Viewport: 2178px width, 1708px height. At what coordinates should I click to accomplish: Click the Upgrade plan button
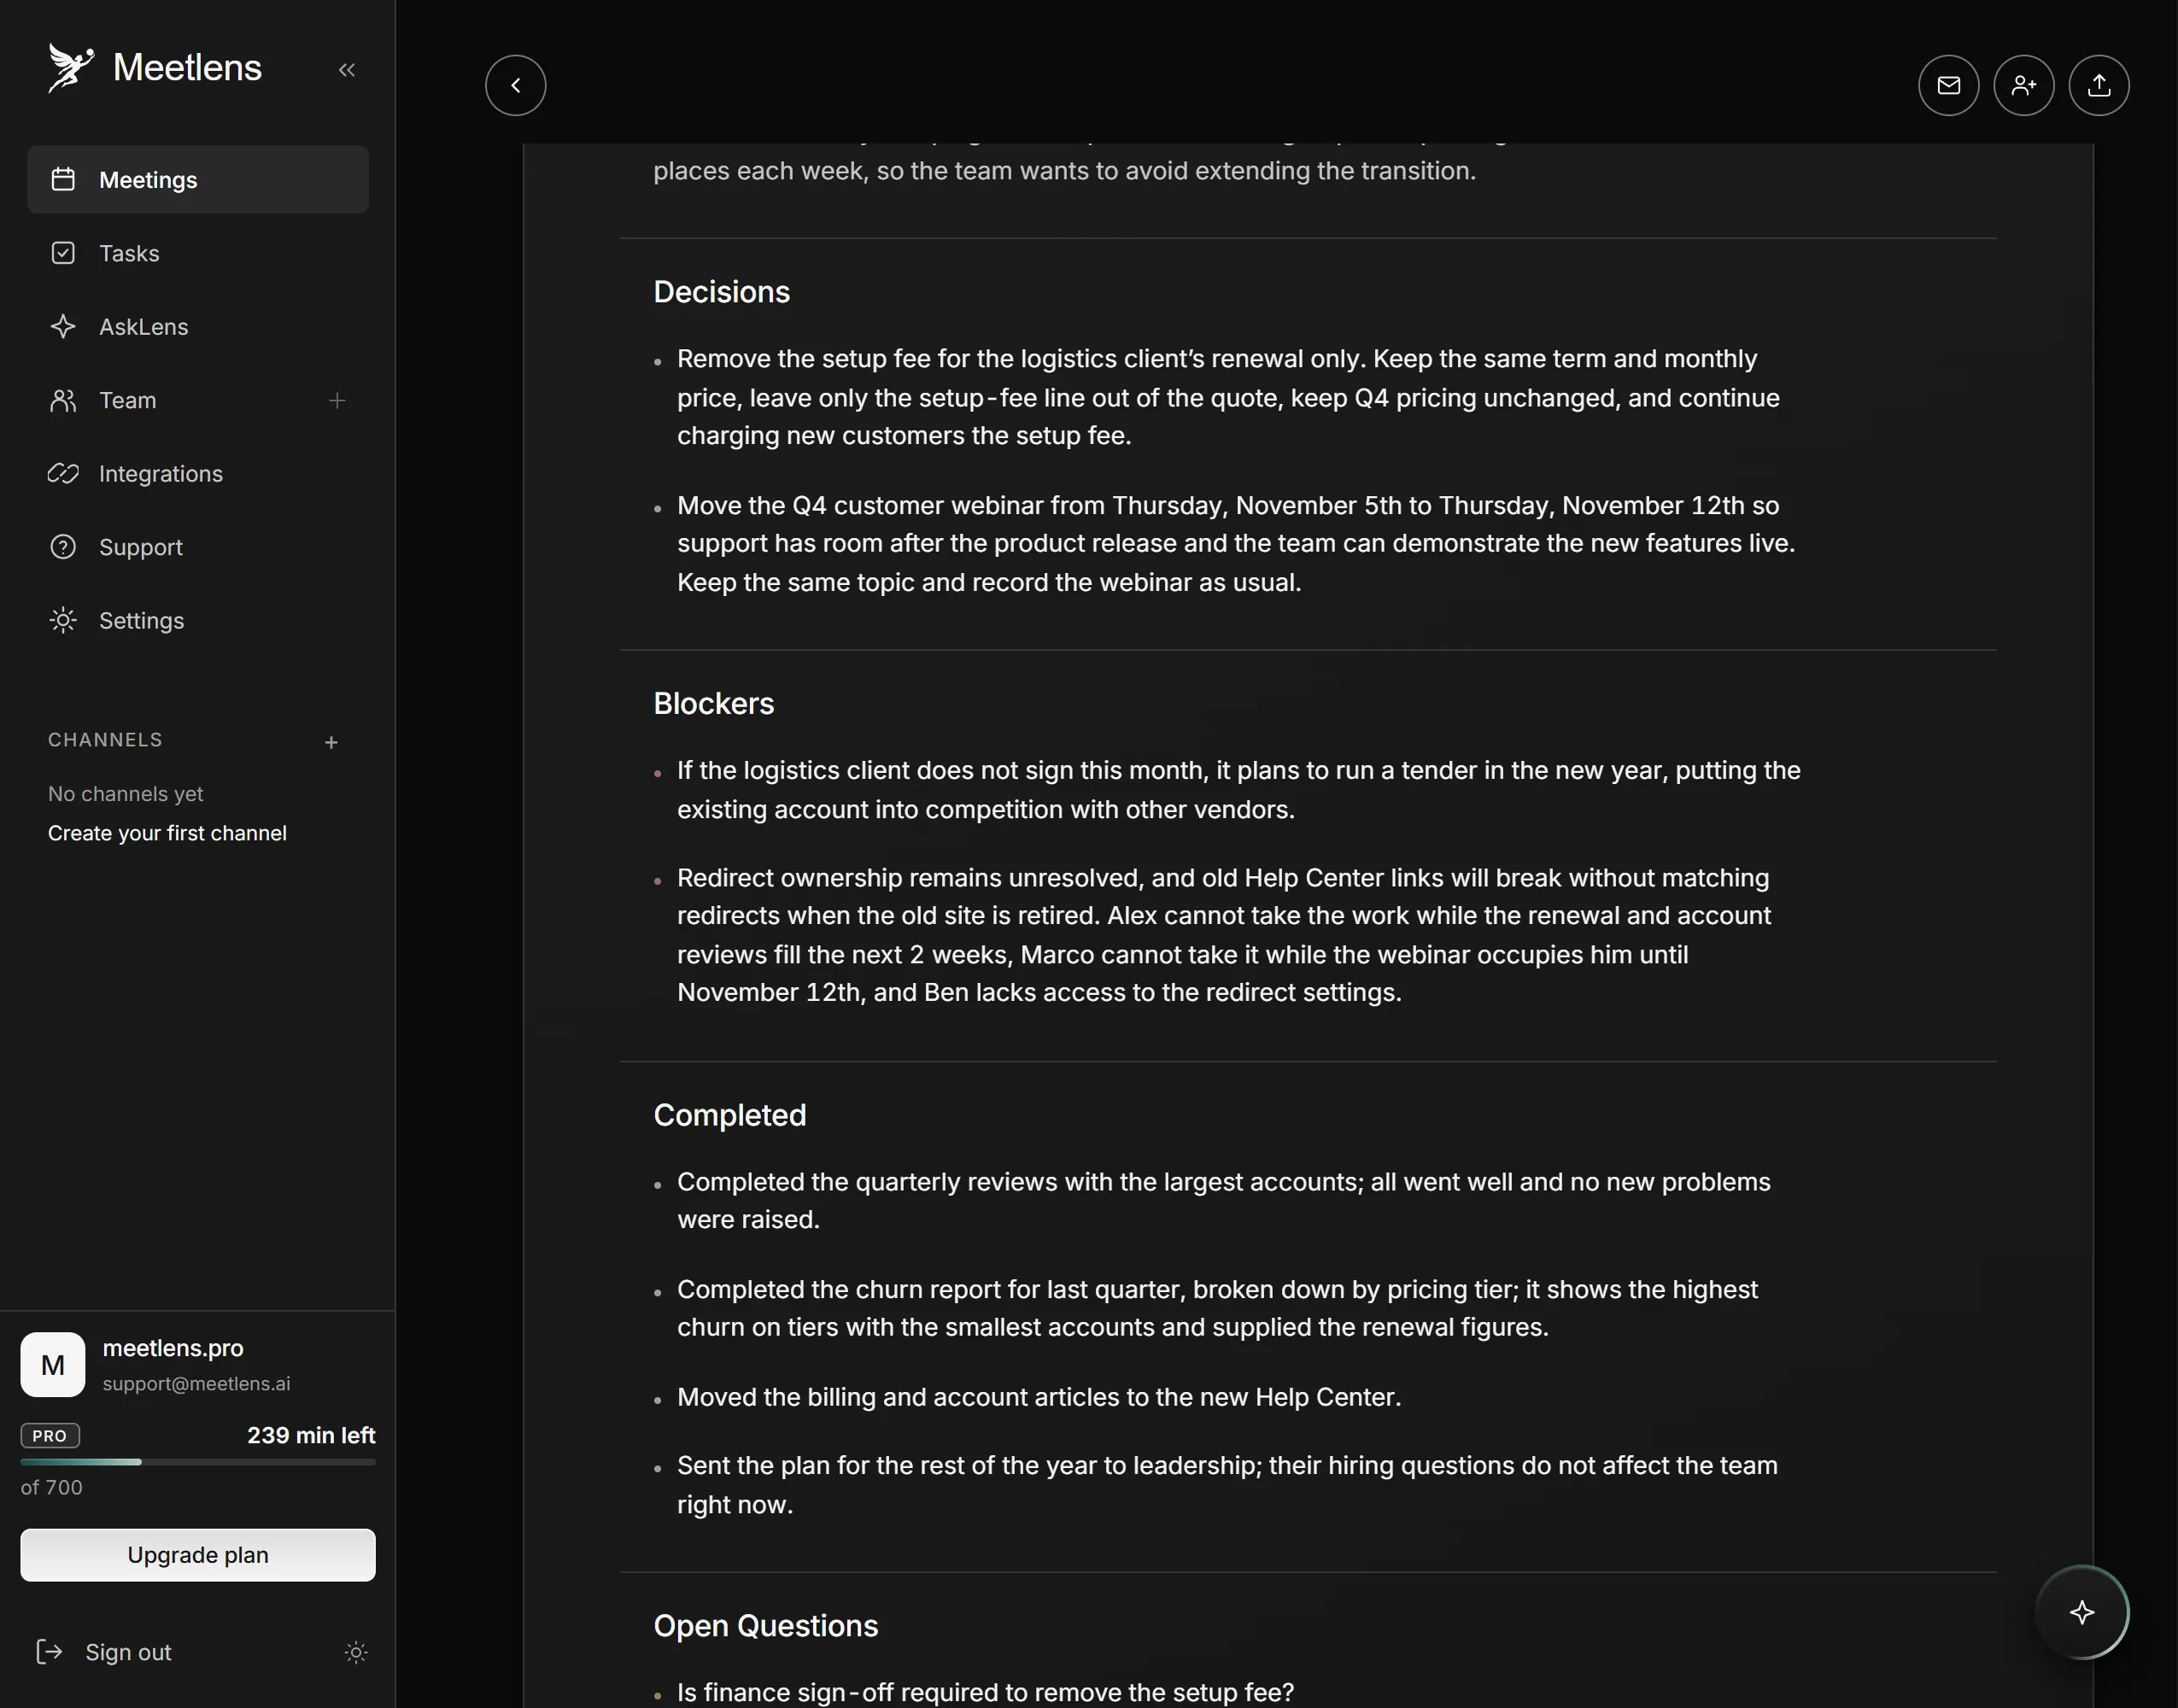[198, 1555]
